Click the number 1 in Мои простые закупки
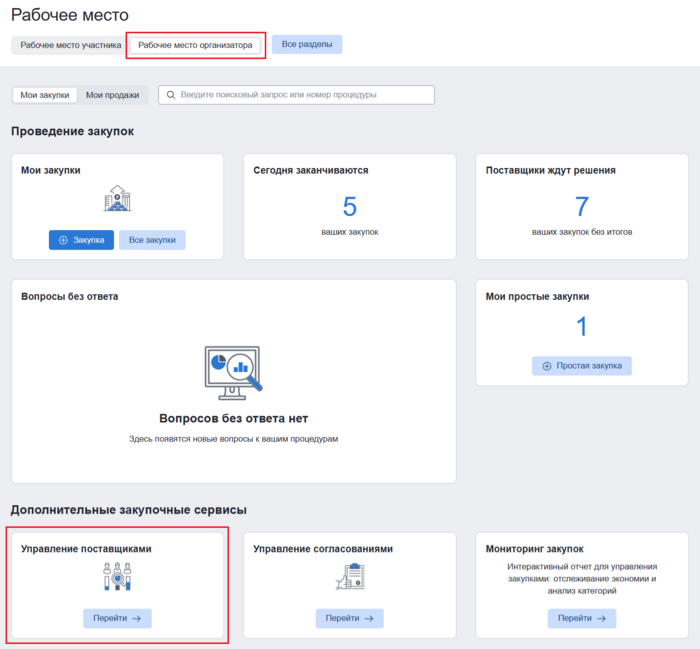 [x=581, y=326]
